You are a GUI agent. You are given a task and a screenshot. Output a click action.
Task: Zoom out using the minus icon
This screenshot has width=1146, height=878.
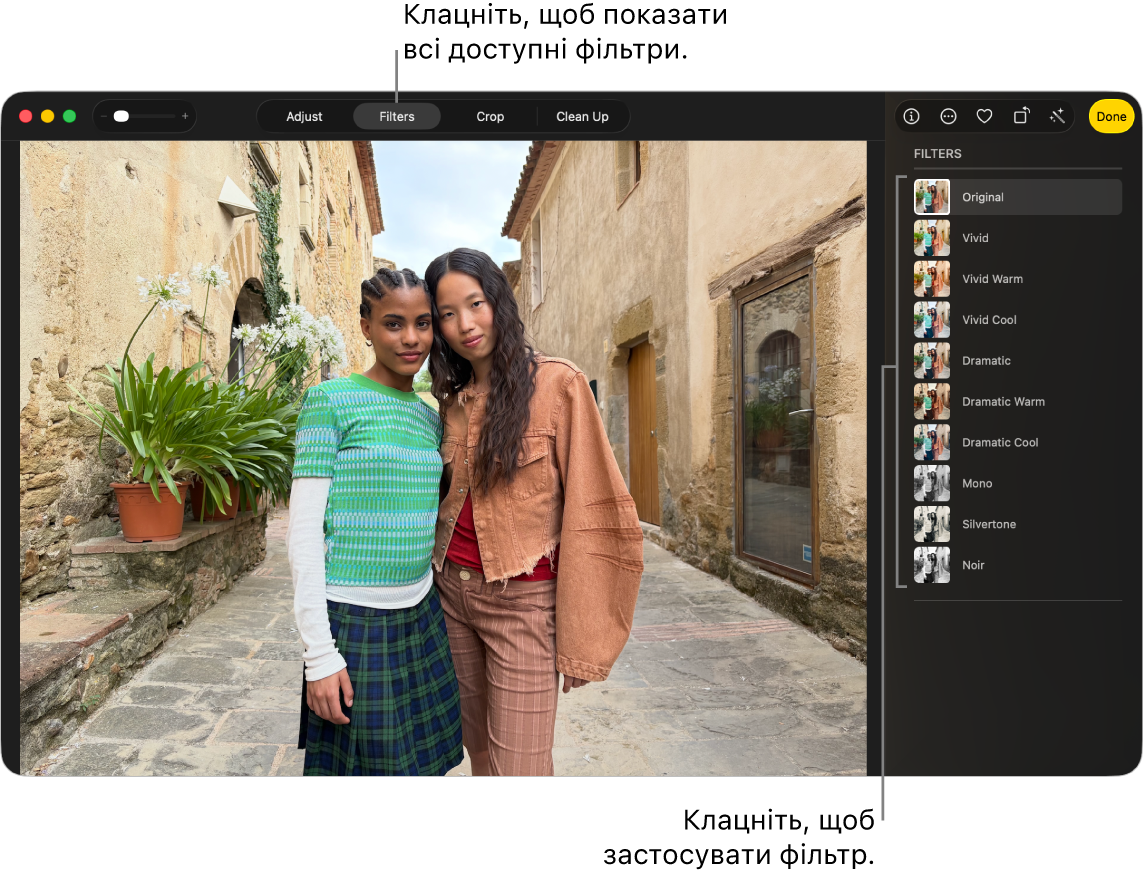[x=104, y=117]
